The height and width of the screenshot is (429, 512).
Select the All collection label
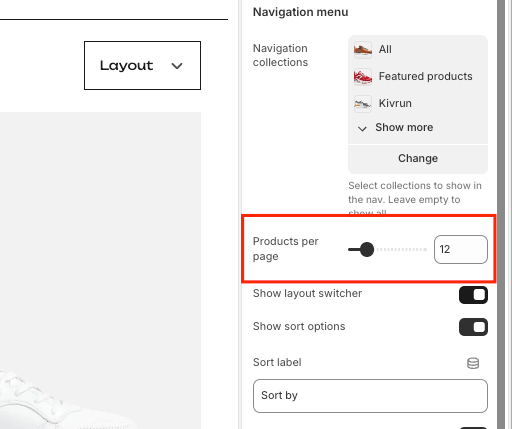pyautogui.click(x=385, y=49)
